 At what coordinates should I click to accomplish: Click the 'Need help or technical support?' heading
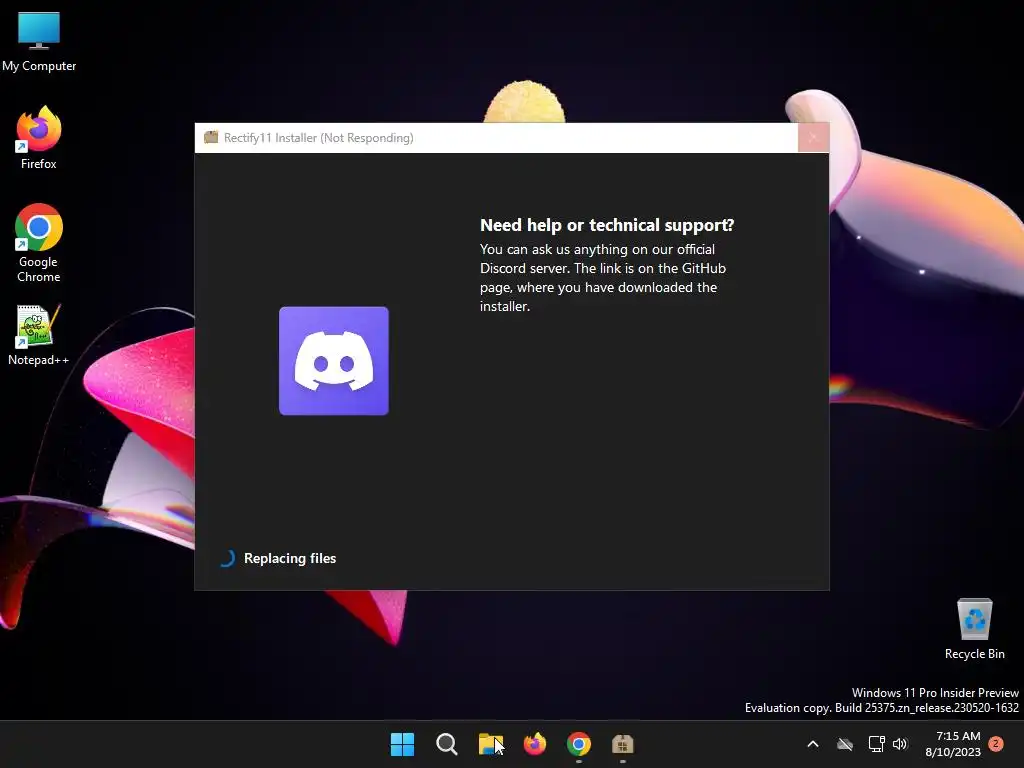[607, 225]
